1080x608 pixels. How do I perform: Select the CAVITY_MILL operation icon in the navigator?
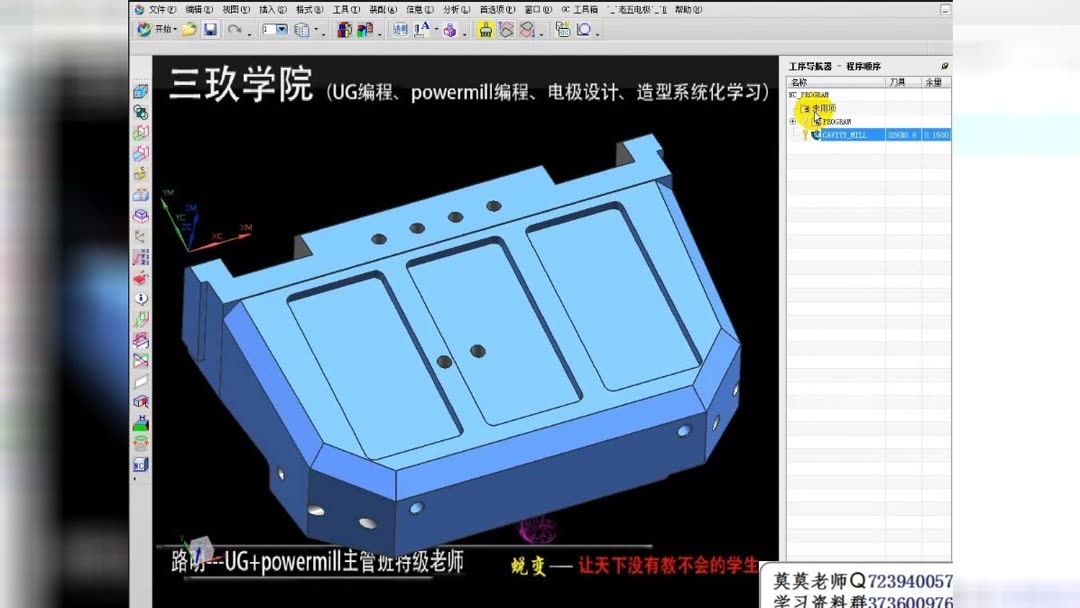tap(816, 133)
